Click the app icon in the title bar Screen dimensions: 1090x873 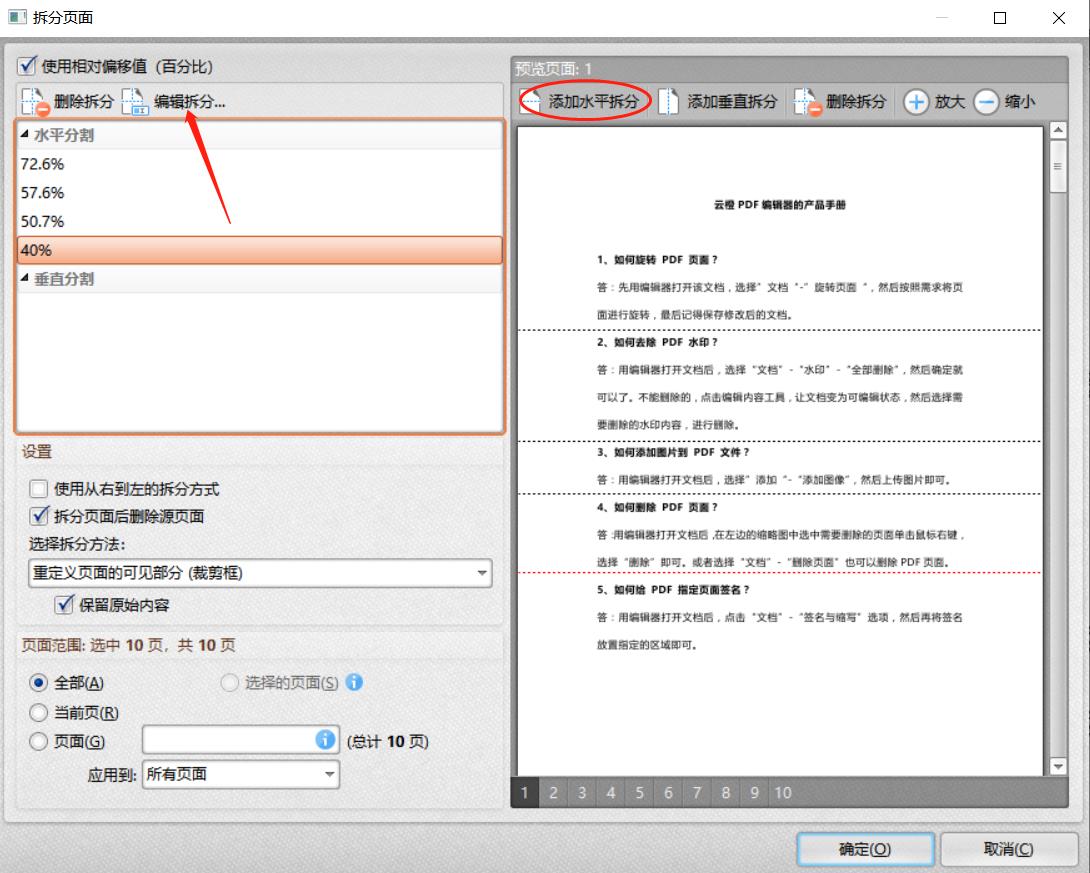pyautogui.click(x=17, y=17)
